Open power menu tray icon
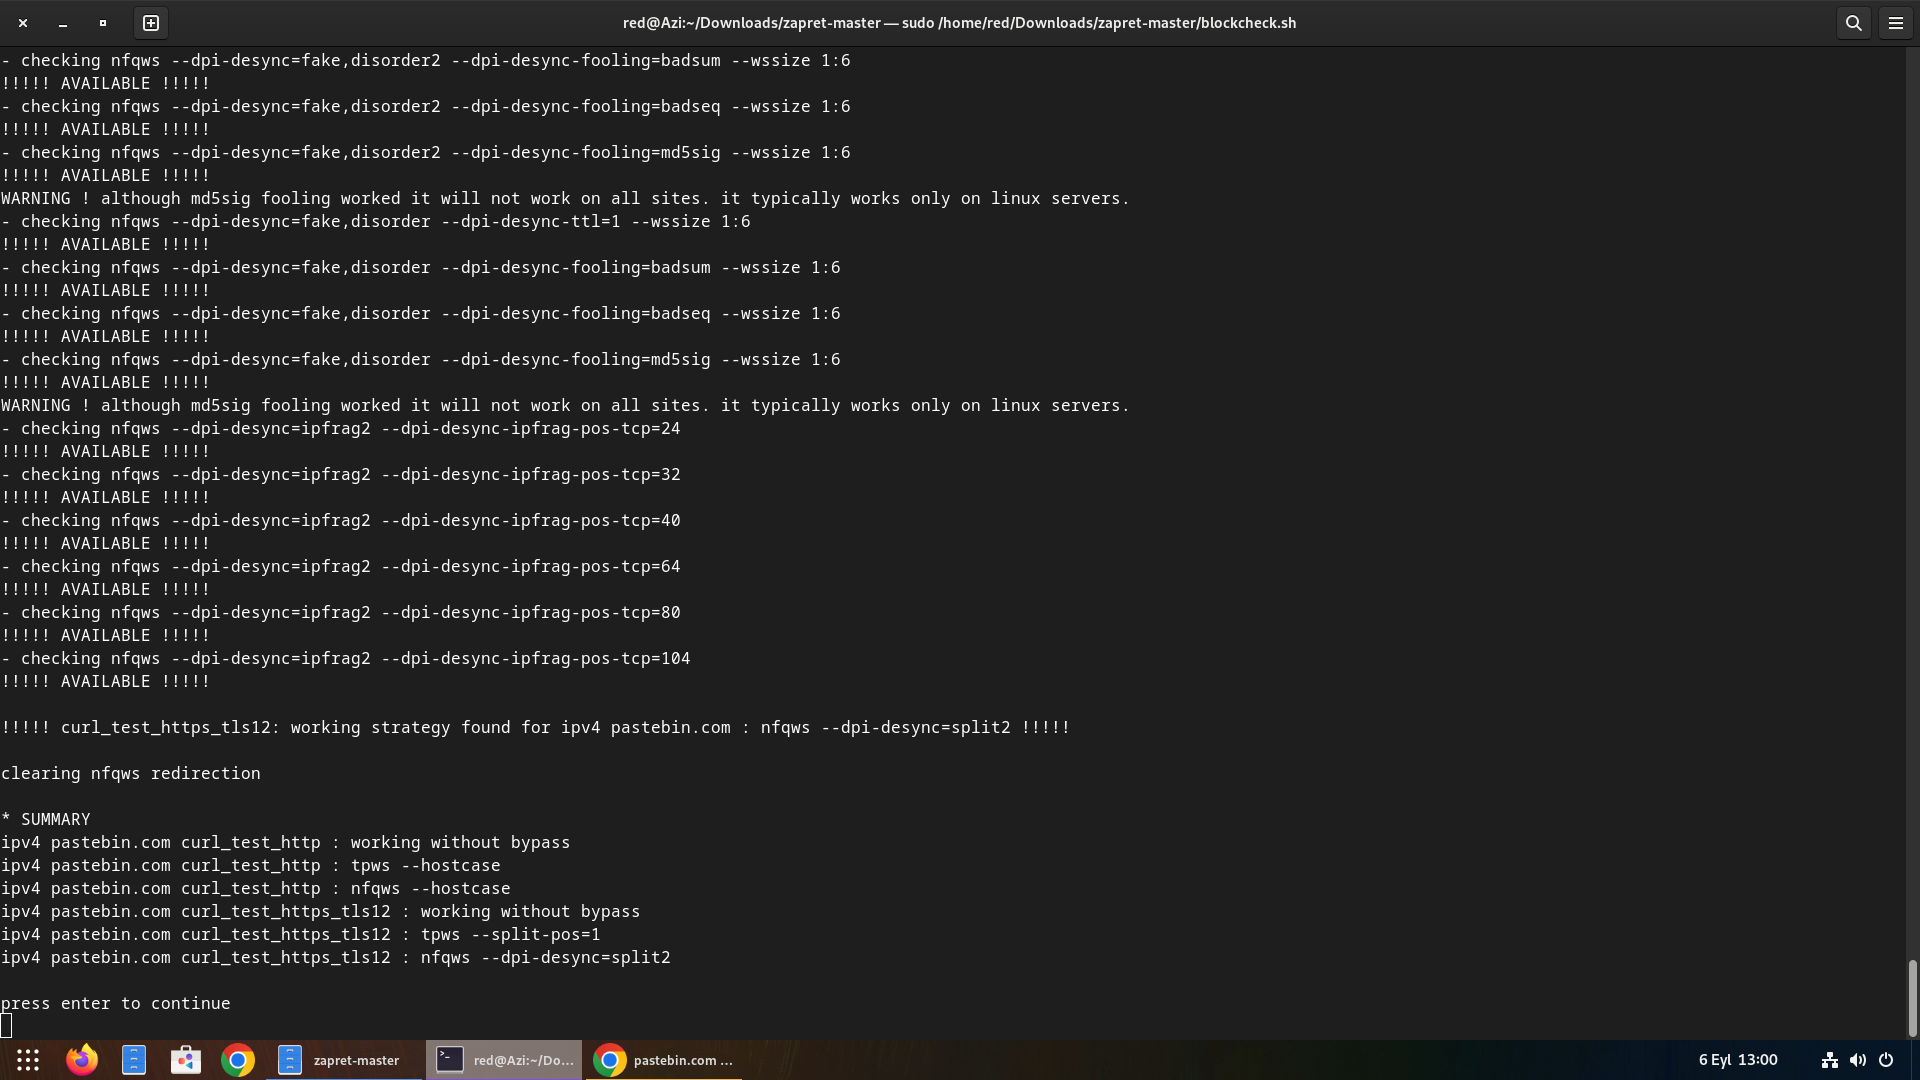This screenshot has height=1080, width=1920. click(1886, 1060)
